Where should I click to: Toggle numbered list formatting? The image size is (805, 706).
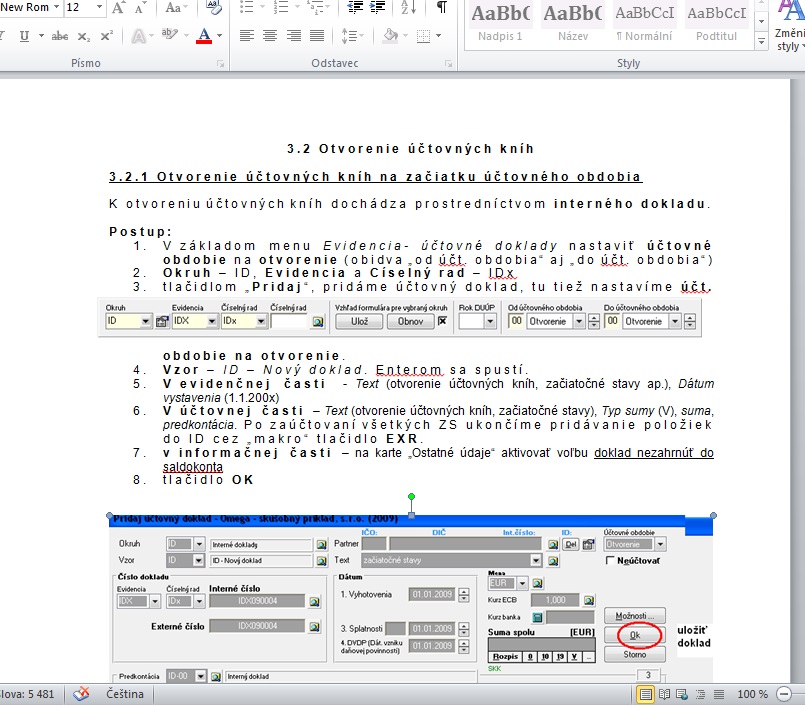coord(281,7)
